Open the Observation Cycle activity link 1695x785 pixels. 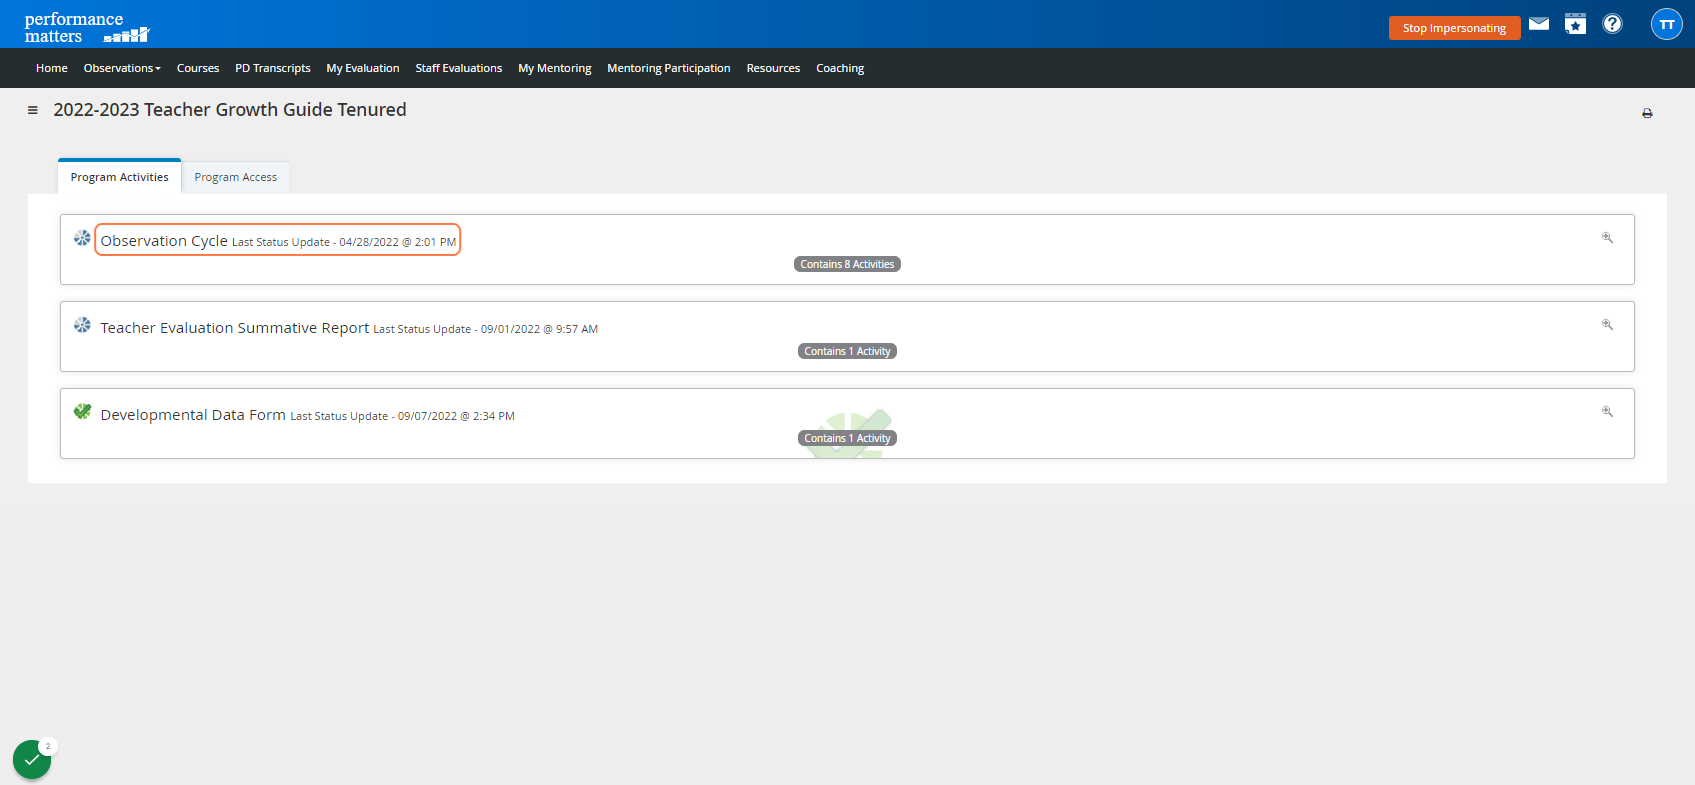tap(164, 241)
